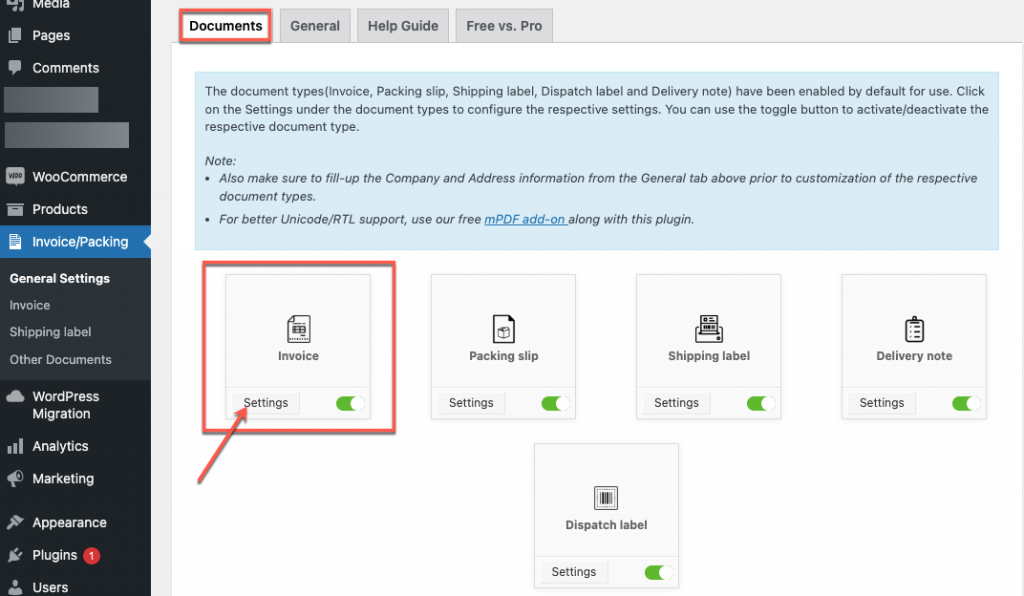Image resolution: width=1024 pixels, height=596 pixels.
Task: Open the Help Guide tab
Action: click(403, 26)
